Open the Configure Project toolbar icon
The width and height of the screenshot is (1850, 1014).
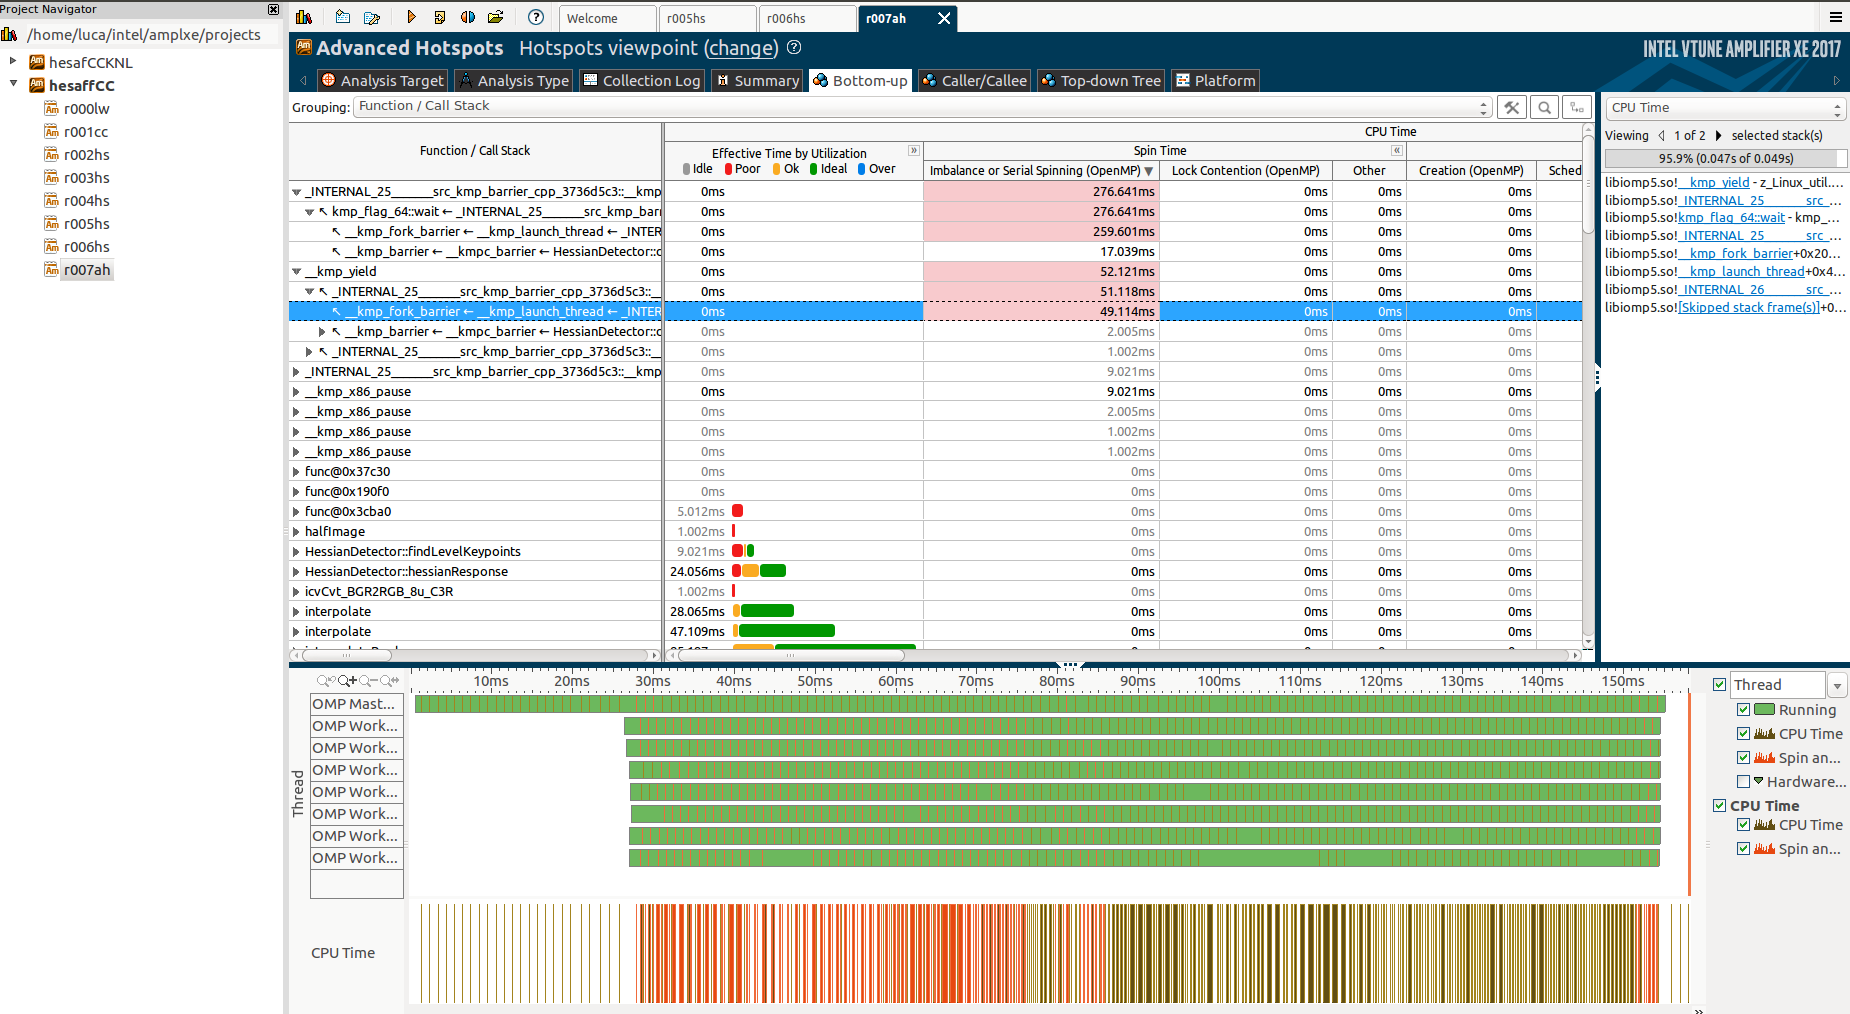tap(372, 17)
